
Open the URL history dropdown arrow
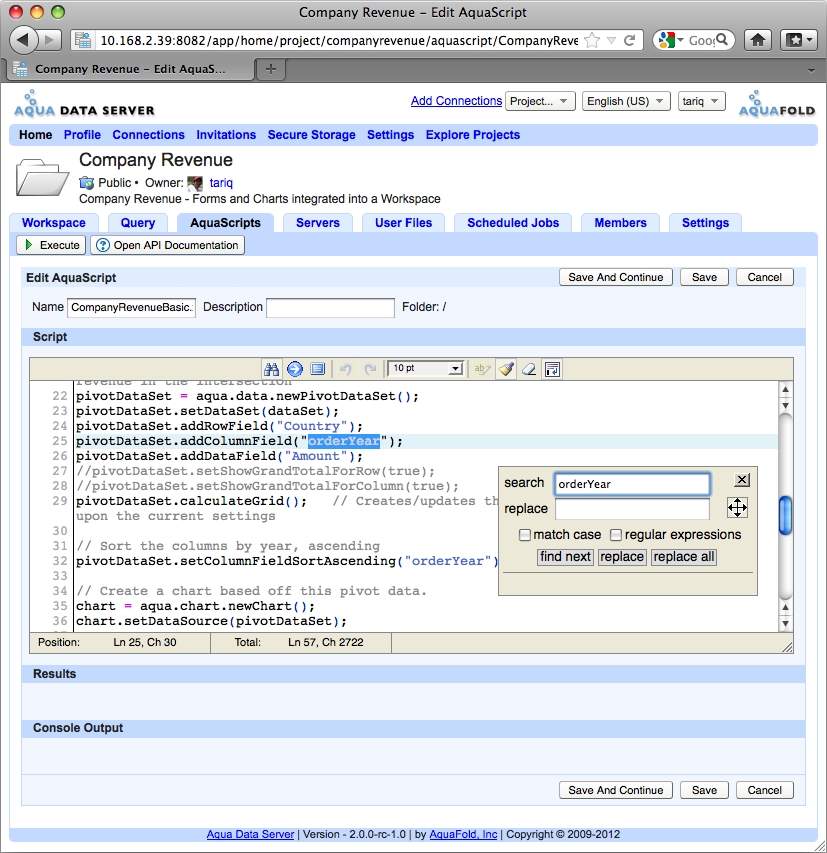tap(612, 40)
